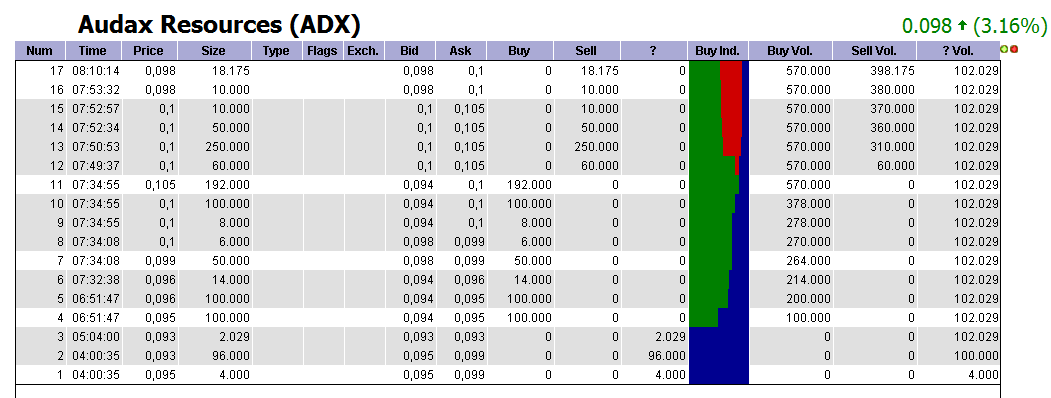Sort by the Sell column header
This screenshot has width=1051, height=398.
click(586, 51)
